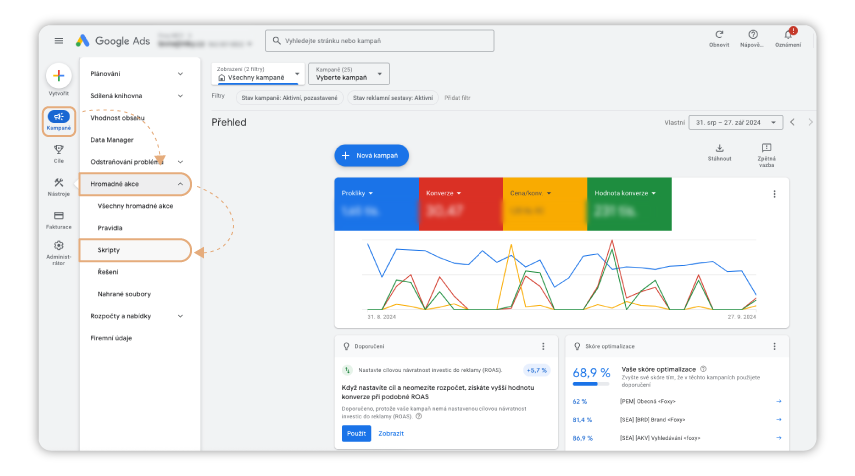Open the Hodnota konverze metric dropdown

pyautogui.click(x=625, y=193)
